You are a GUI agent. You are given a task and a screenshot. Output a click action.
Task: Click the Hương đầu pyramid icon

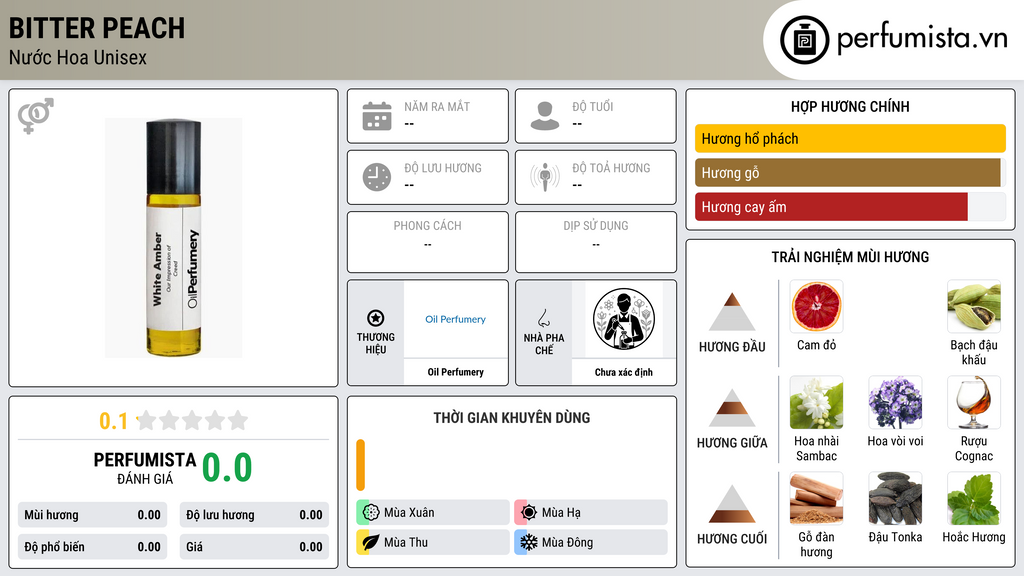732,312
